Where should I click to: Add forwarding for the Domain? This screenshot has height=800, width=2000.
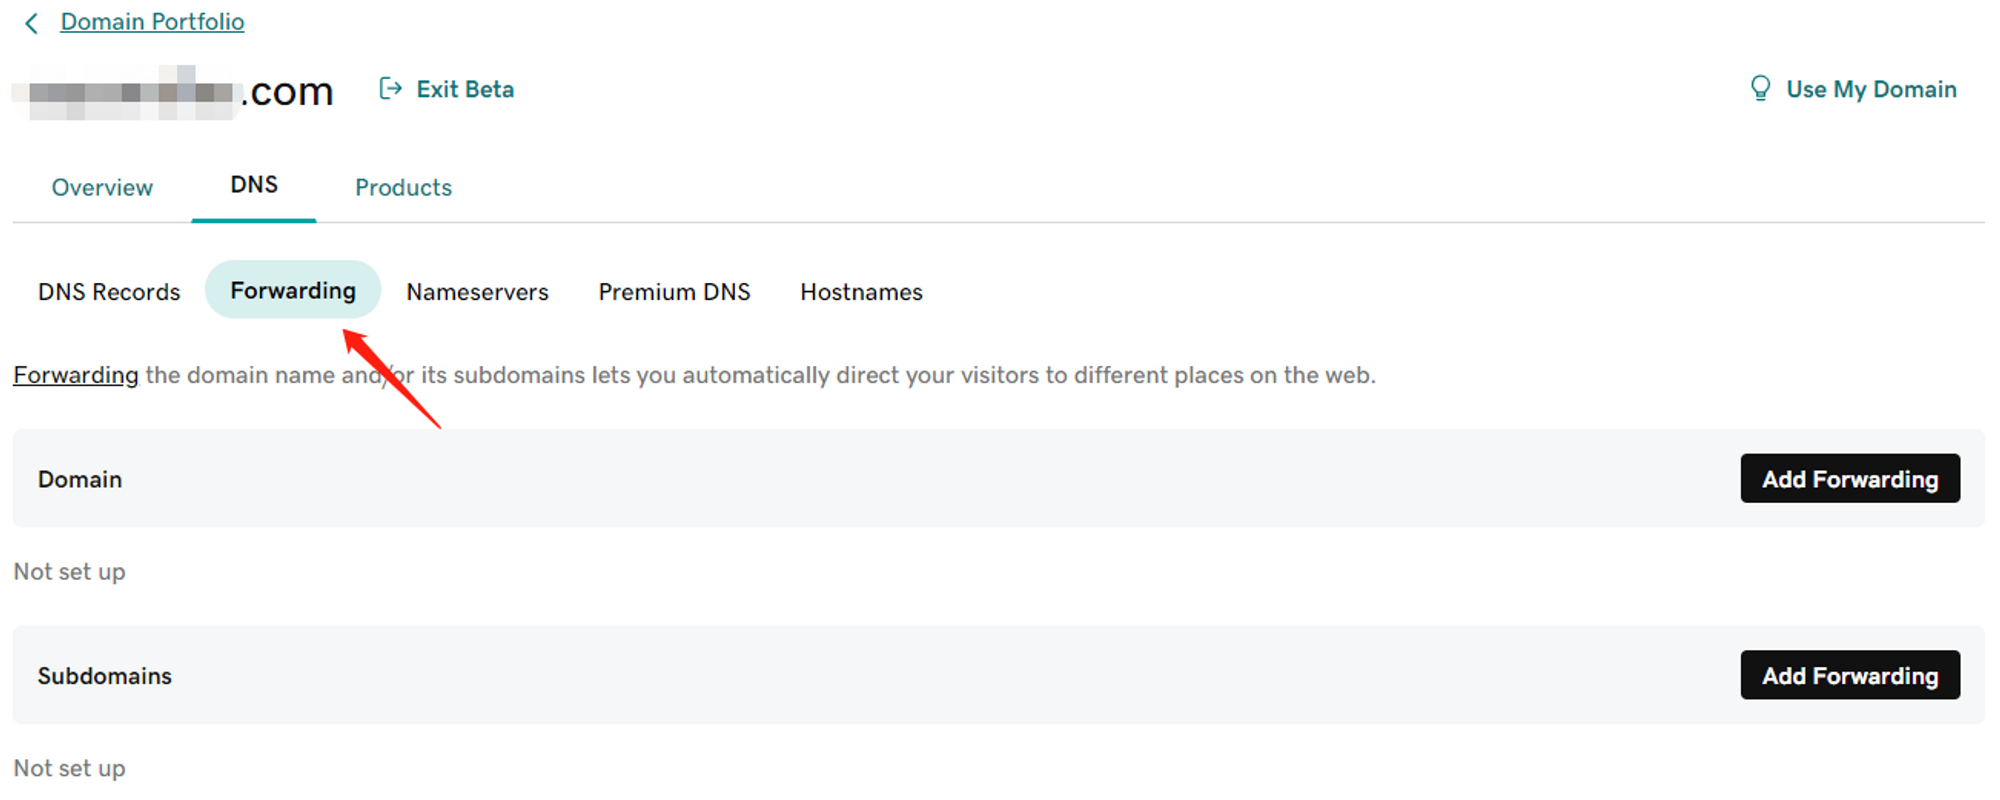pos(1849,479)
